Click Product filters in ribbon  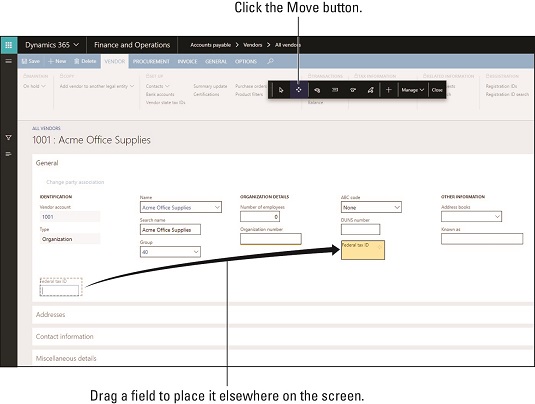tap(249, 94)
